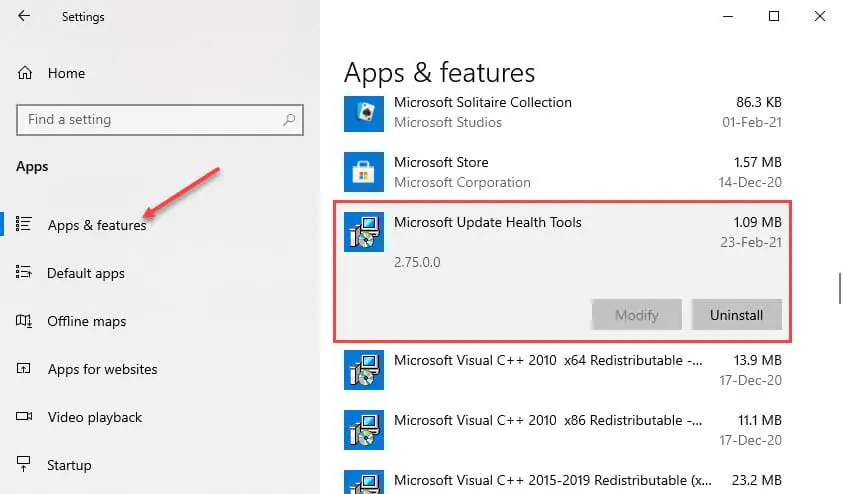The image size is (843, 494).
Task: Click the Home house icon
Action: (x=25, y=73)
